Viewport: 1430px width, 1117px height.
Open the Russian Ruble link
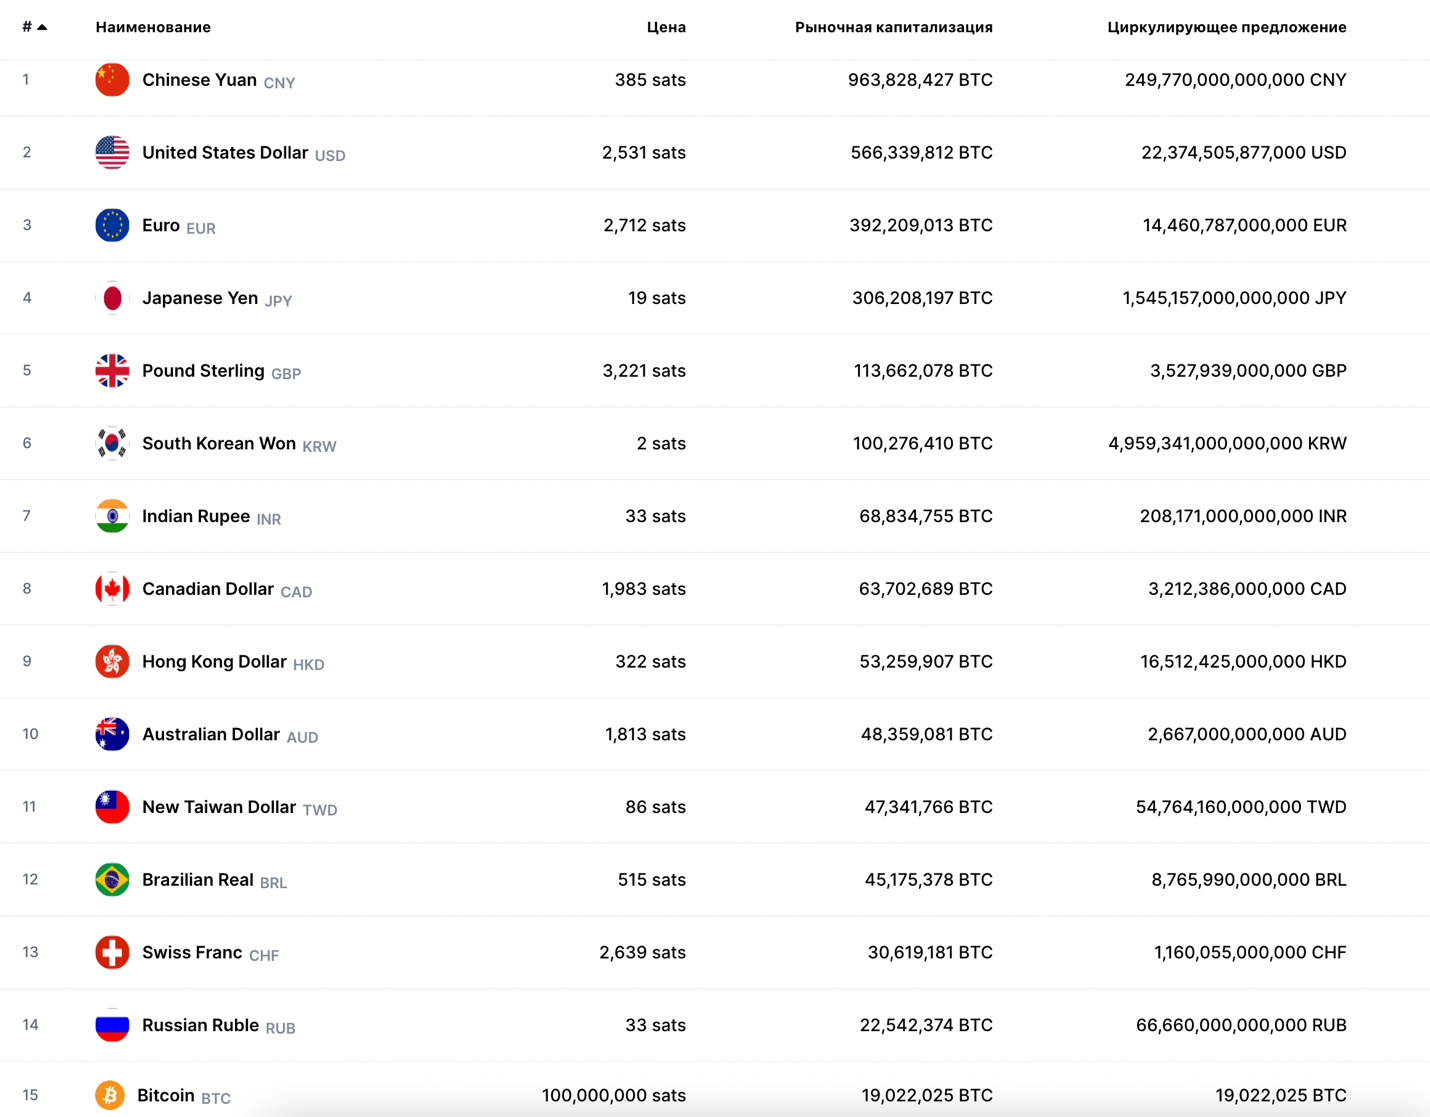[x=200, y=1025]
